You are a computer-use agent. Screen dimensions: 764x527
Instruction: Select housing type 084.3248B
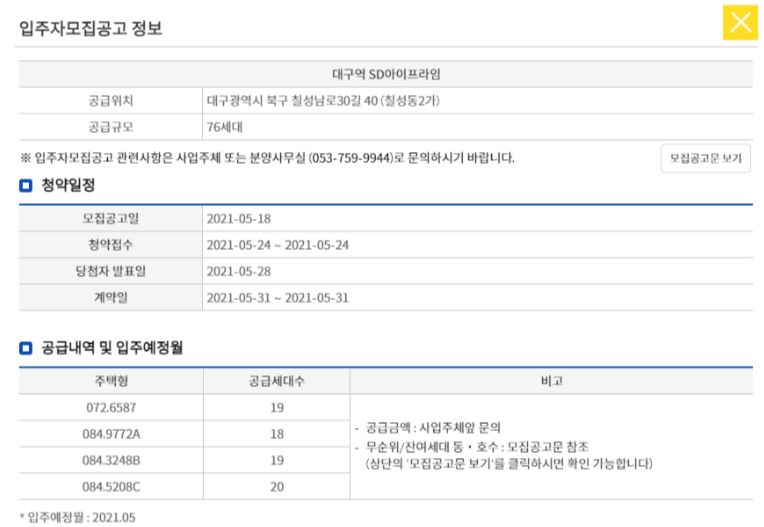111,460
